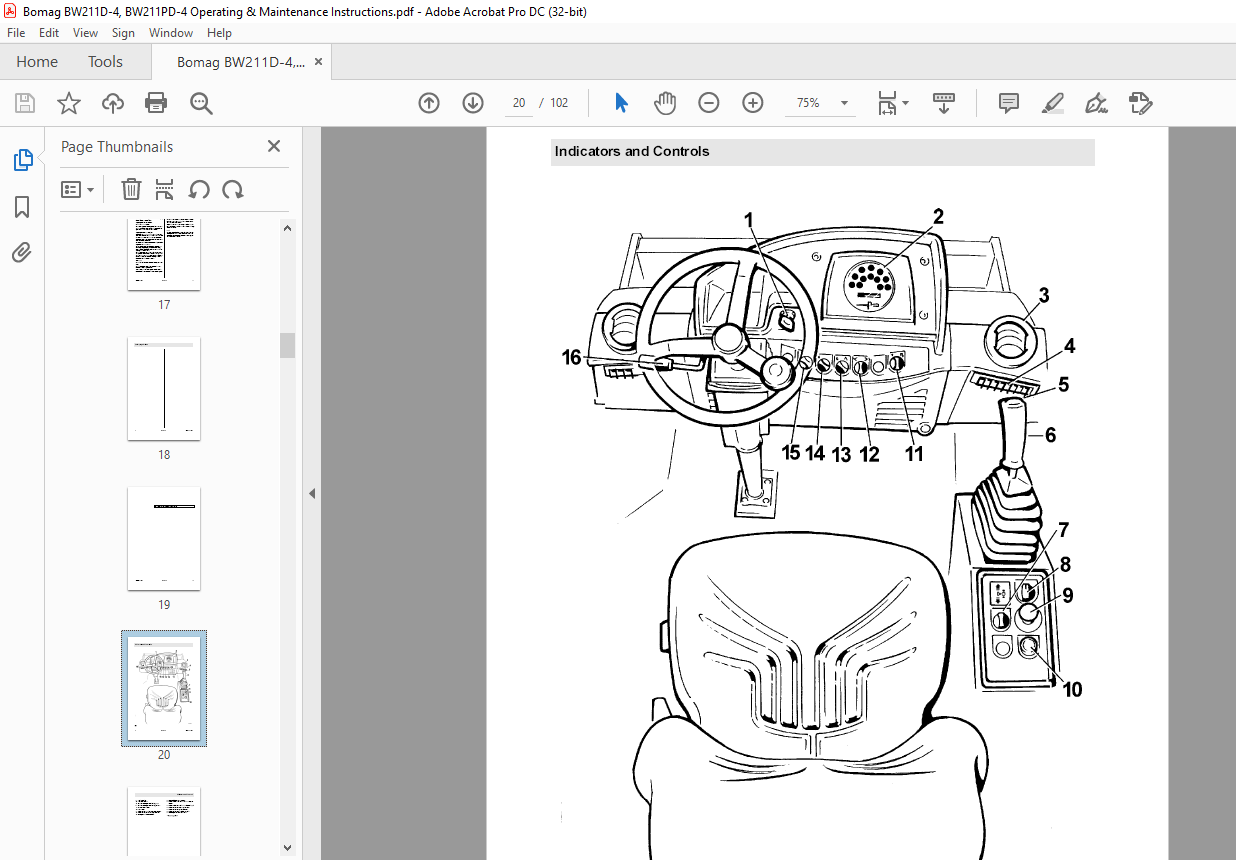Select the page 20 thumbnail

tap(164, 688)
